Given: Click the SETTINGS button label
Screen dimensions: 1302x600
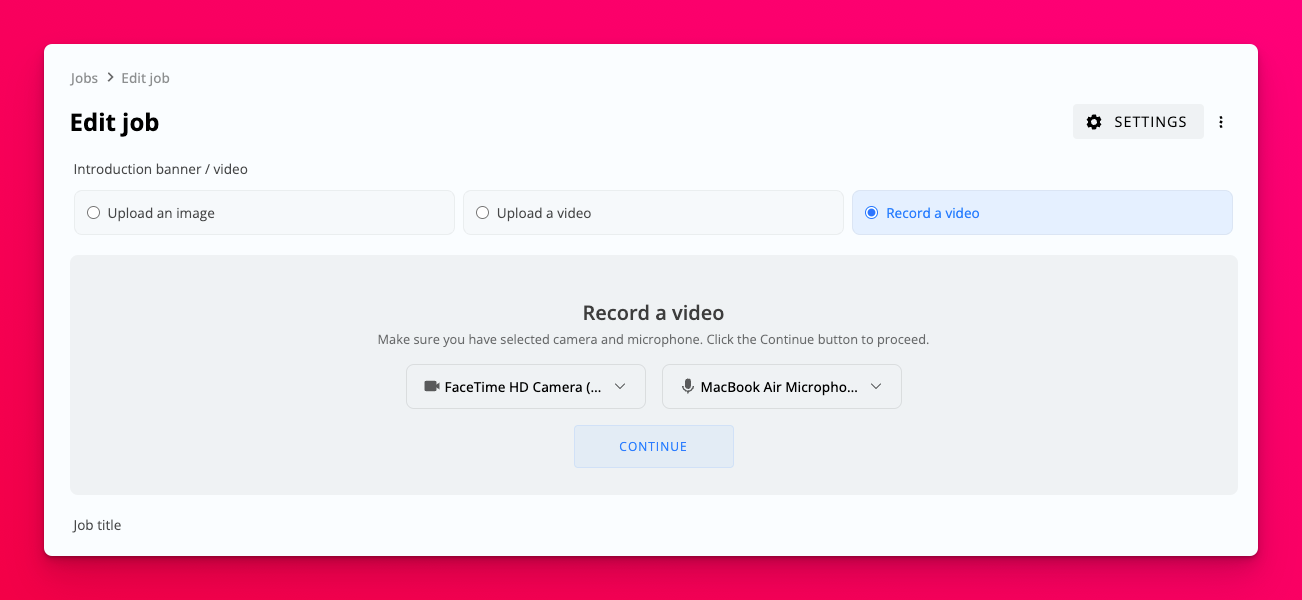Looking at the screenshot, I should coord(1150,122).
